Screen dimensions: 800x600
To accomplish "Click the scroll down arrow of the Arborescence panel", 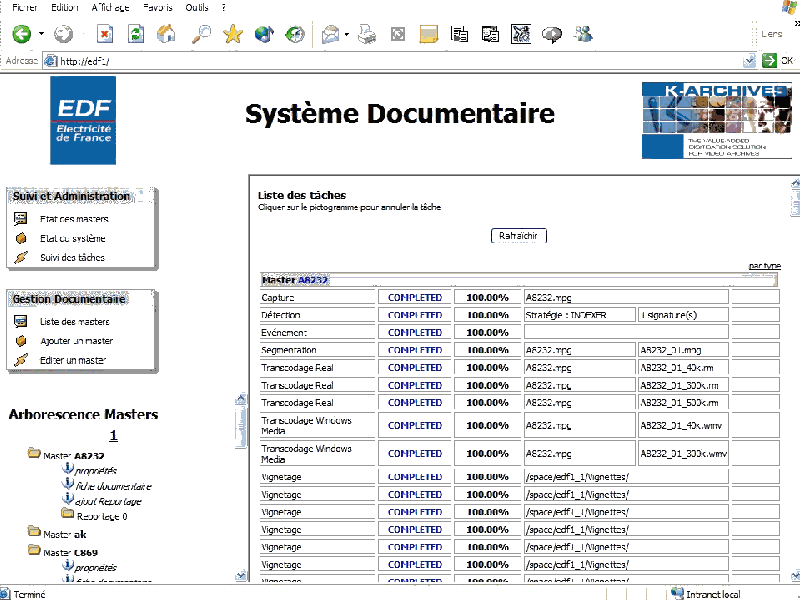I will 240,575.
